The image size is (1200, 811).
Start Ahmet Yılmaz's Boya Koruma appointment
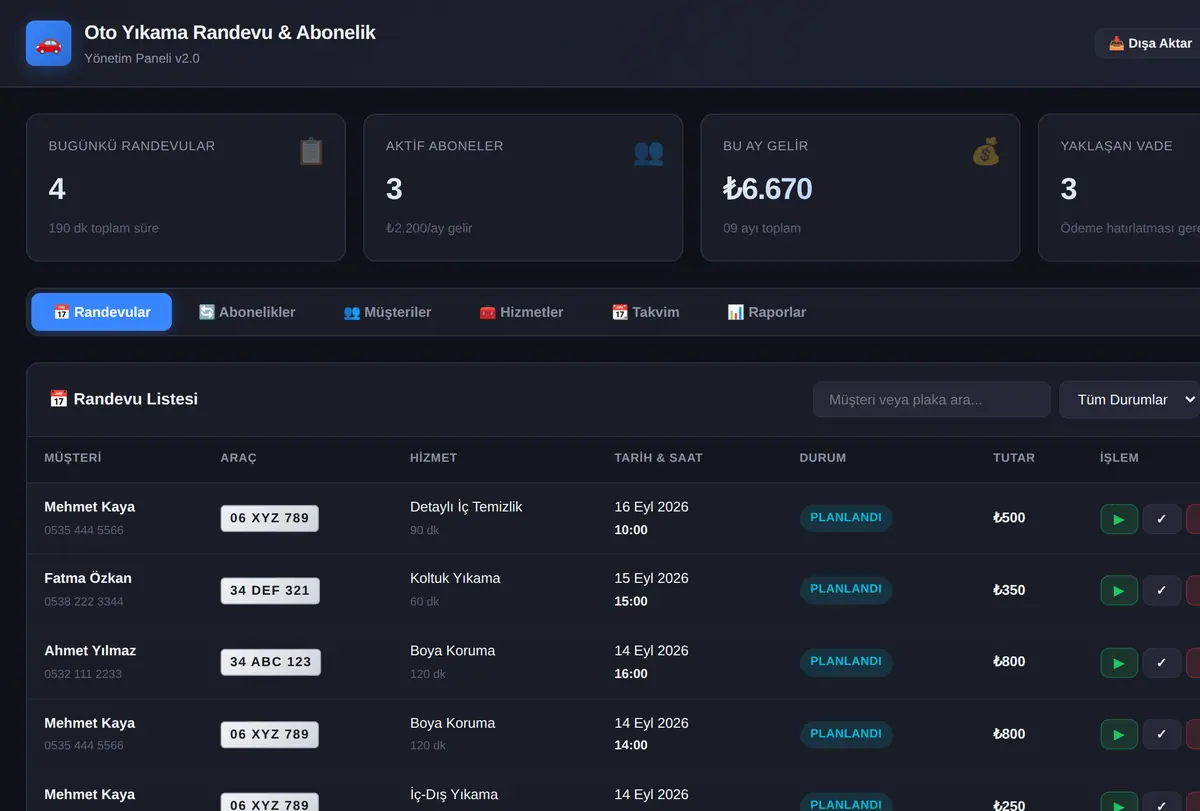tap(1119, 662)
